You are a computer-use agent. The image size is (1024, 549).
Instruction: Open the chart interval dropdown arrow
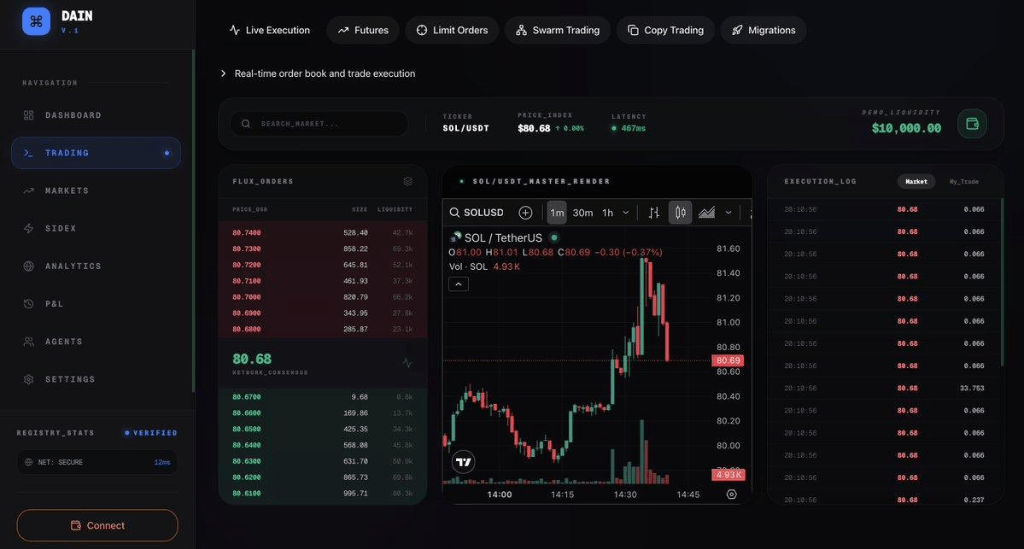click(626, 213)
